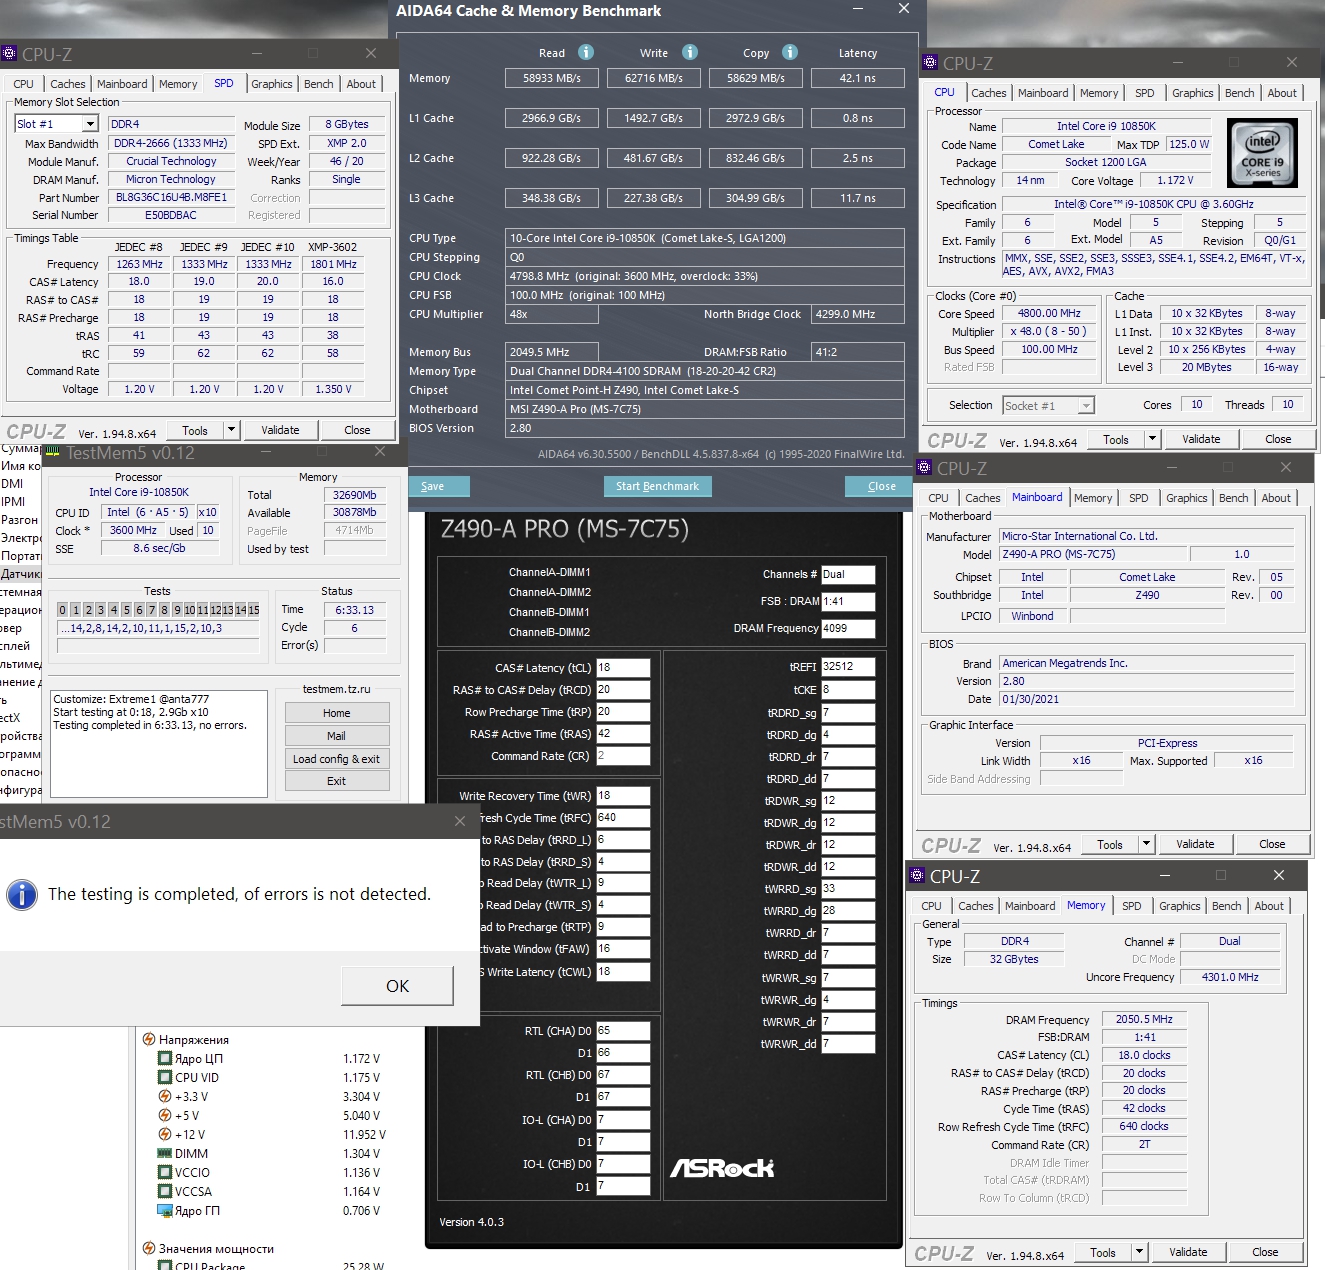Screen dimensions: 1325x1270
Task: Open the Slot #1 memory slot dropdown
Action: point(90,124)
